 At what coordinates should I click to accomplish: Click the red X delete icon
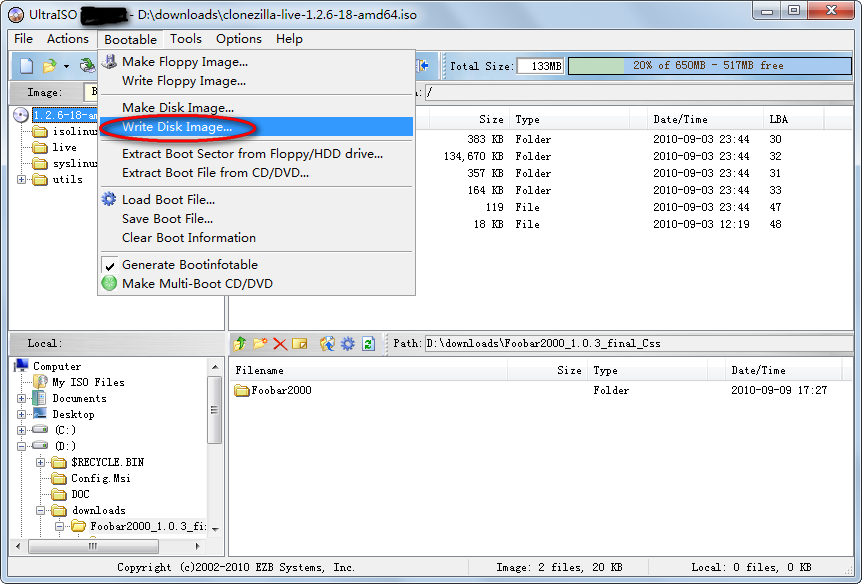[x=280, y=344]
